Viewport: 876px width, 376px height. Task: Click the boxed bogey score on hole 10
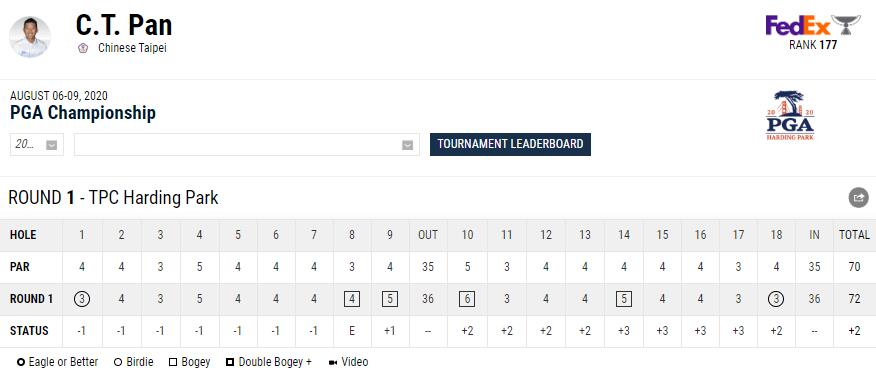pos(467,299)
